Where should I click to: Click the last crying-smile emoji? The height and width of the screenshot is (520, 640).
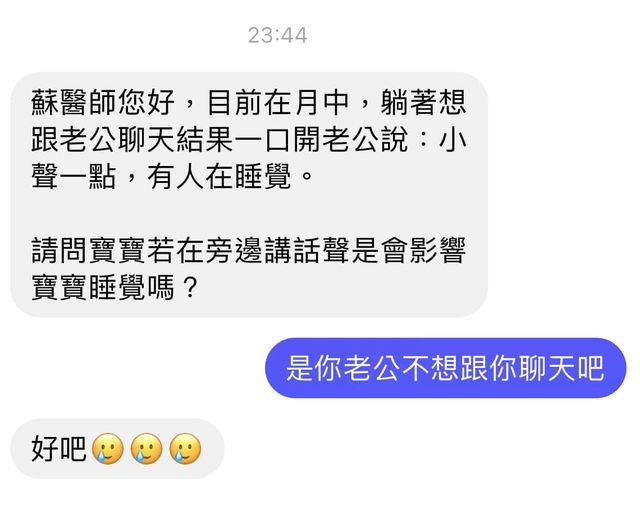click(185, 448)
